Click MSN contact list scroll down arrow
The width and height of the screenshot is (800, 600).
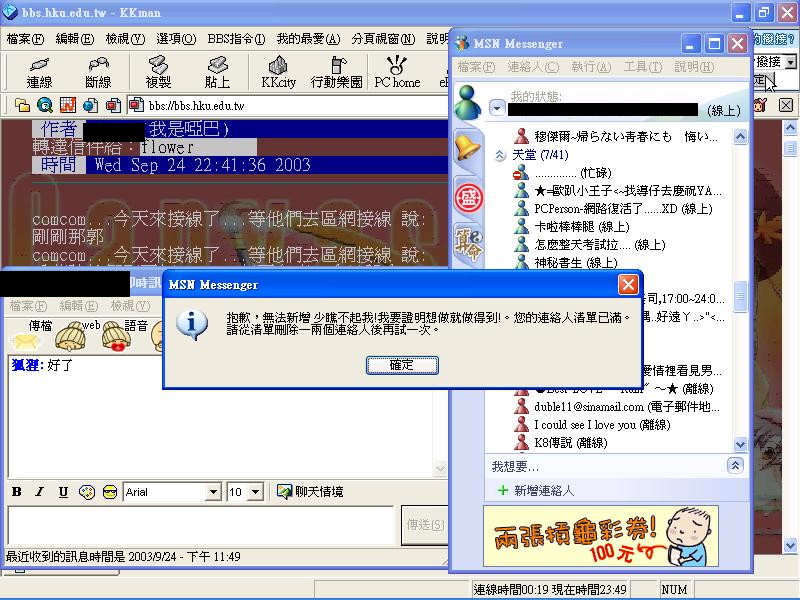click(740, 444)
